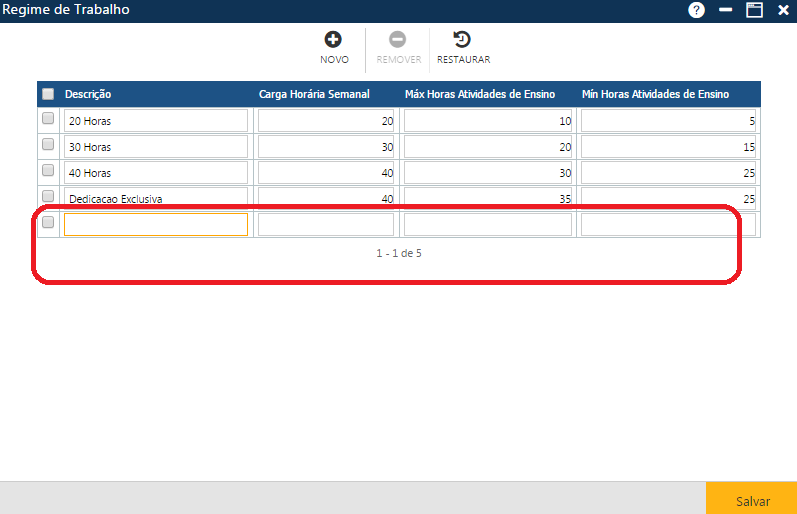The width and height of the screenshot is (797, 514).
Task: Check the box for 20 Horas row
Action: coord(48,119)
